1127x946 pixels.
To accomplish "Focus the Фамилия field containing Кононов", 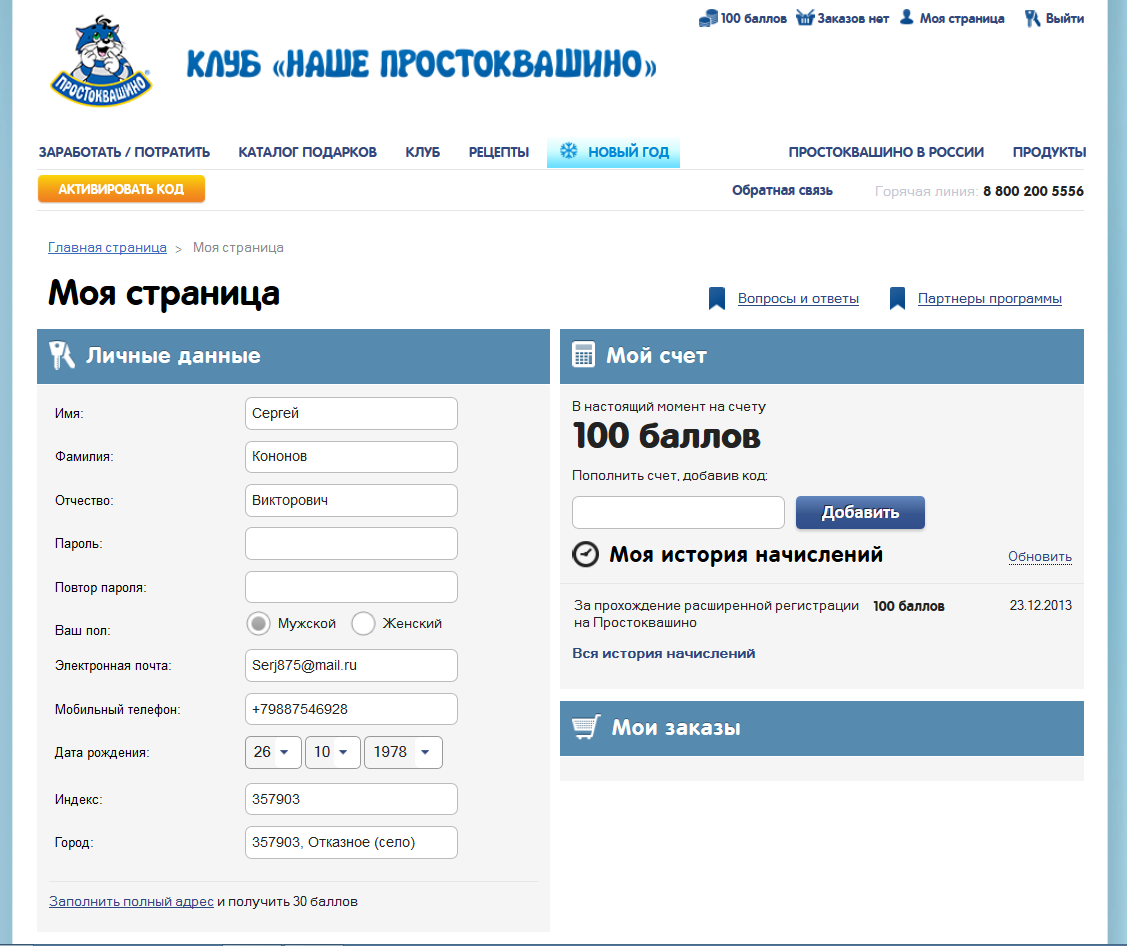I will tap(351, 456).
